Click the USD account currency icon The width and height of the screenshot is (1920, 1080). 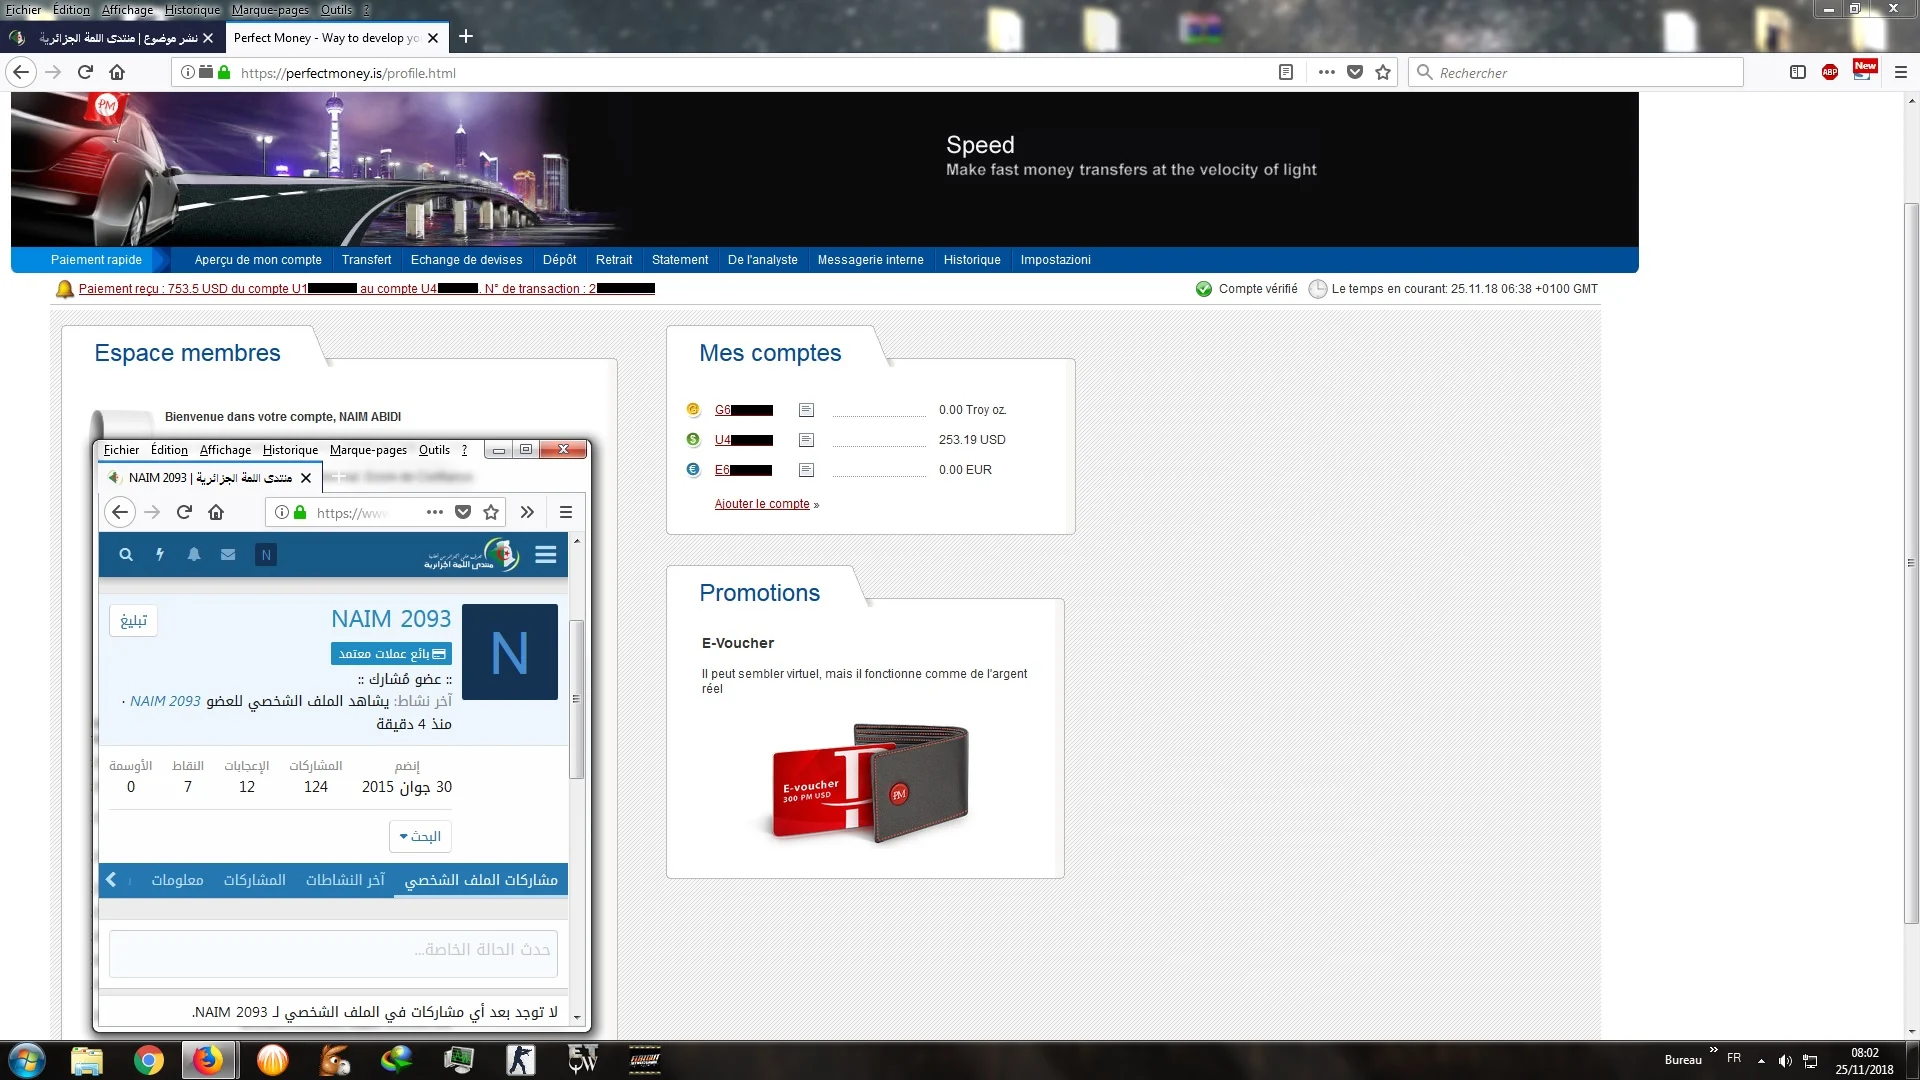click(693, 440)
